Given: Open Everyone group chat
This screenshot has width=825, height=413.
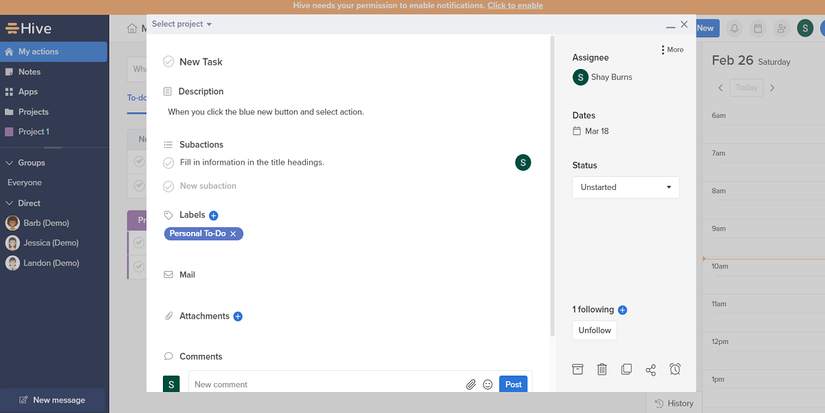Looking at the screenshot, I should 25,183.
